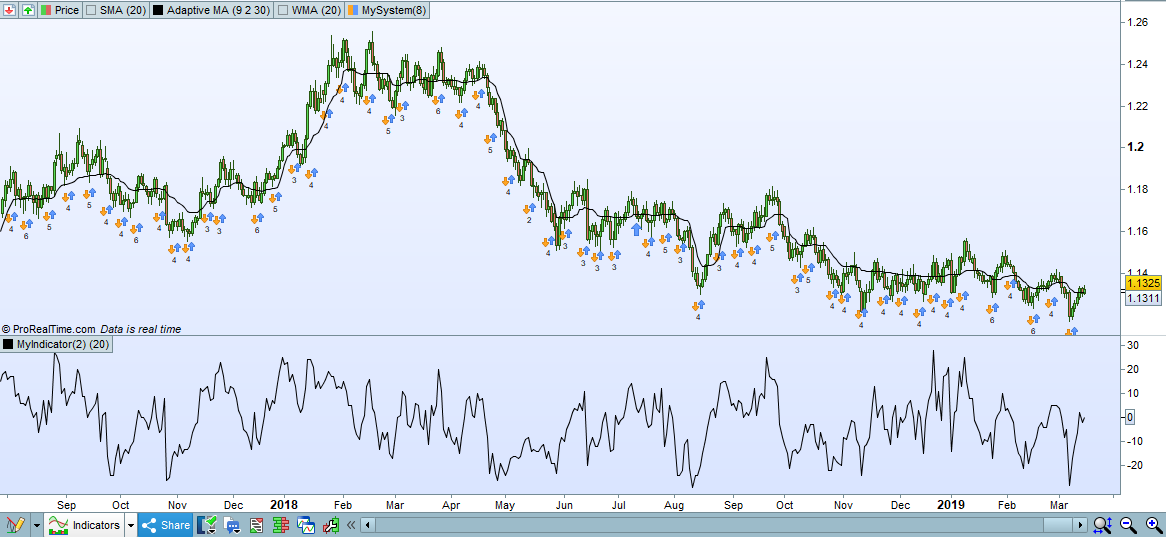Image resolution: width=1166 pixels, height=537 pixels.
Task: Click the auto-fit zoom magnifier icon
Action: 1102,525
